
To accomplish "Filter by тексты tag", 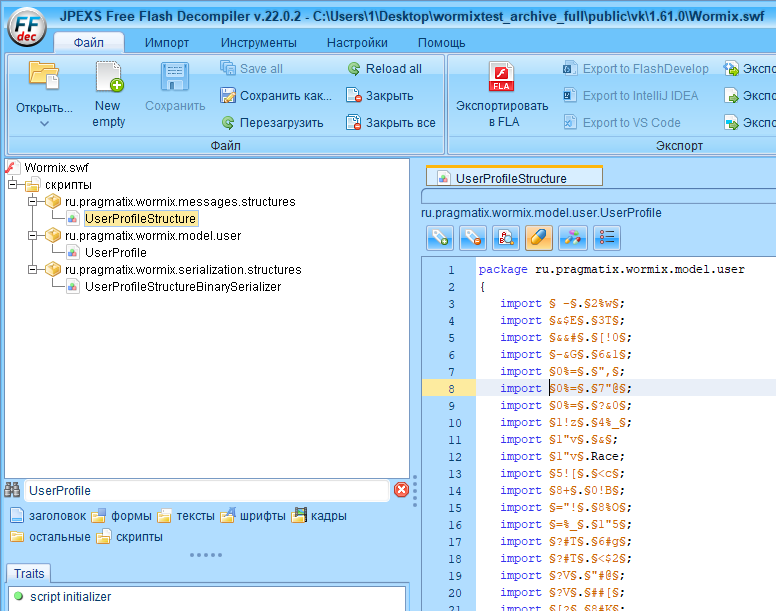I will [x=186, y=516].
